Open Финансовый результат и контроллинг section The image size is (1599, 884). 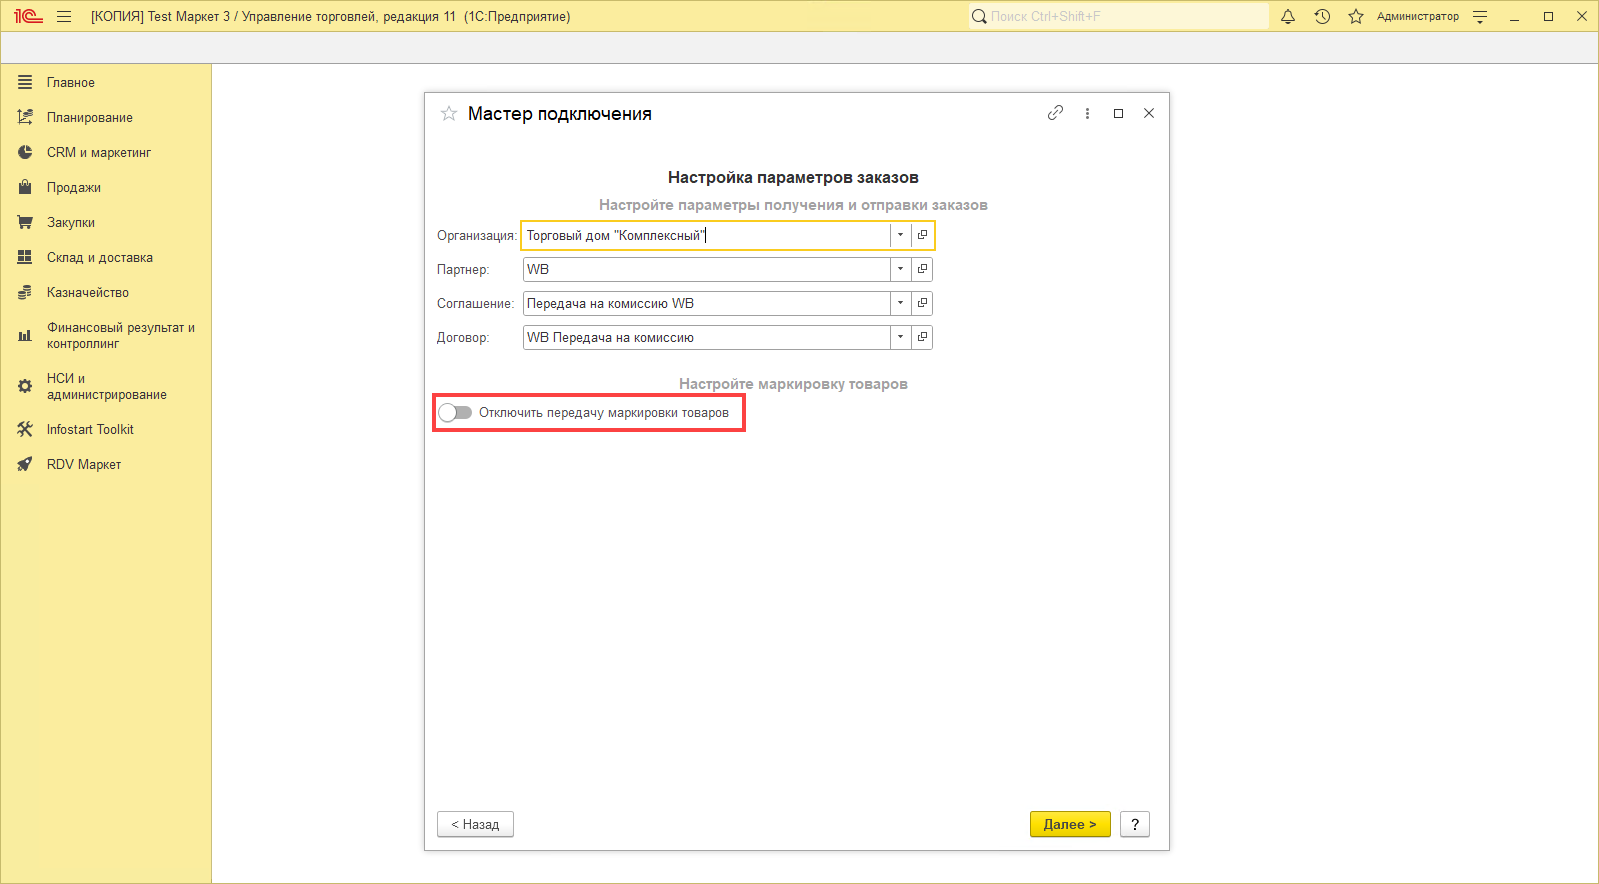tap(106, 335)
